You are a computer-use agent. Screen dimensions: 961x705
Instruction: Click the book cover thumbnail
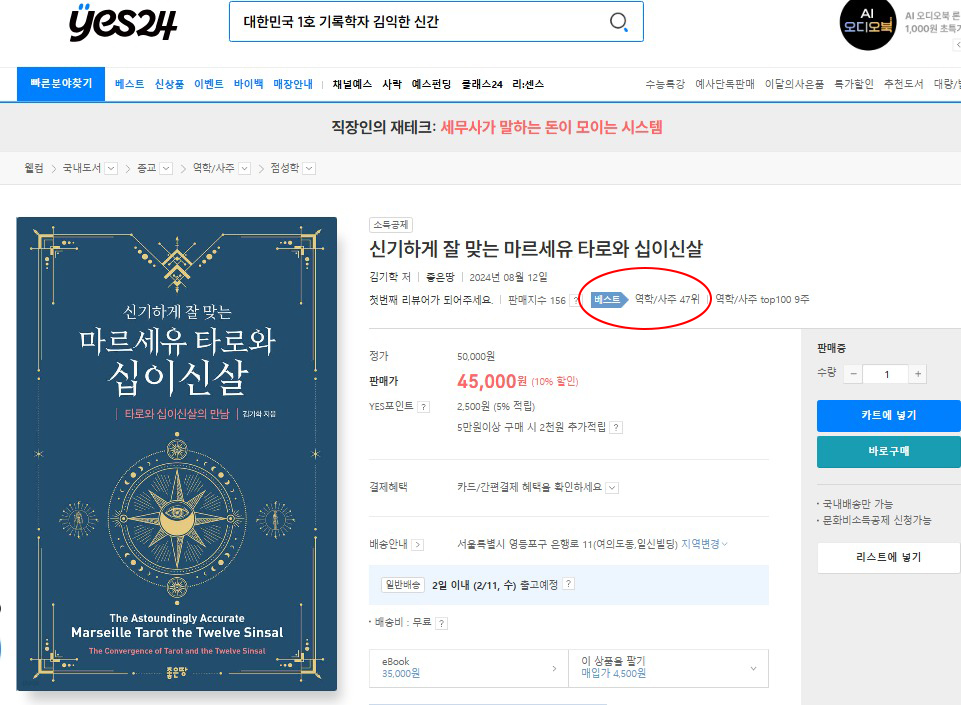click(x=177, y=454)
